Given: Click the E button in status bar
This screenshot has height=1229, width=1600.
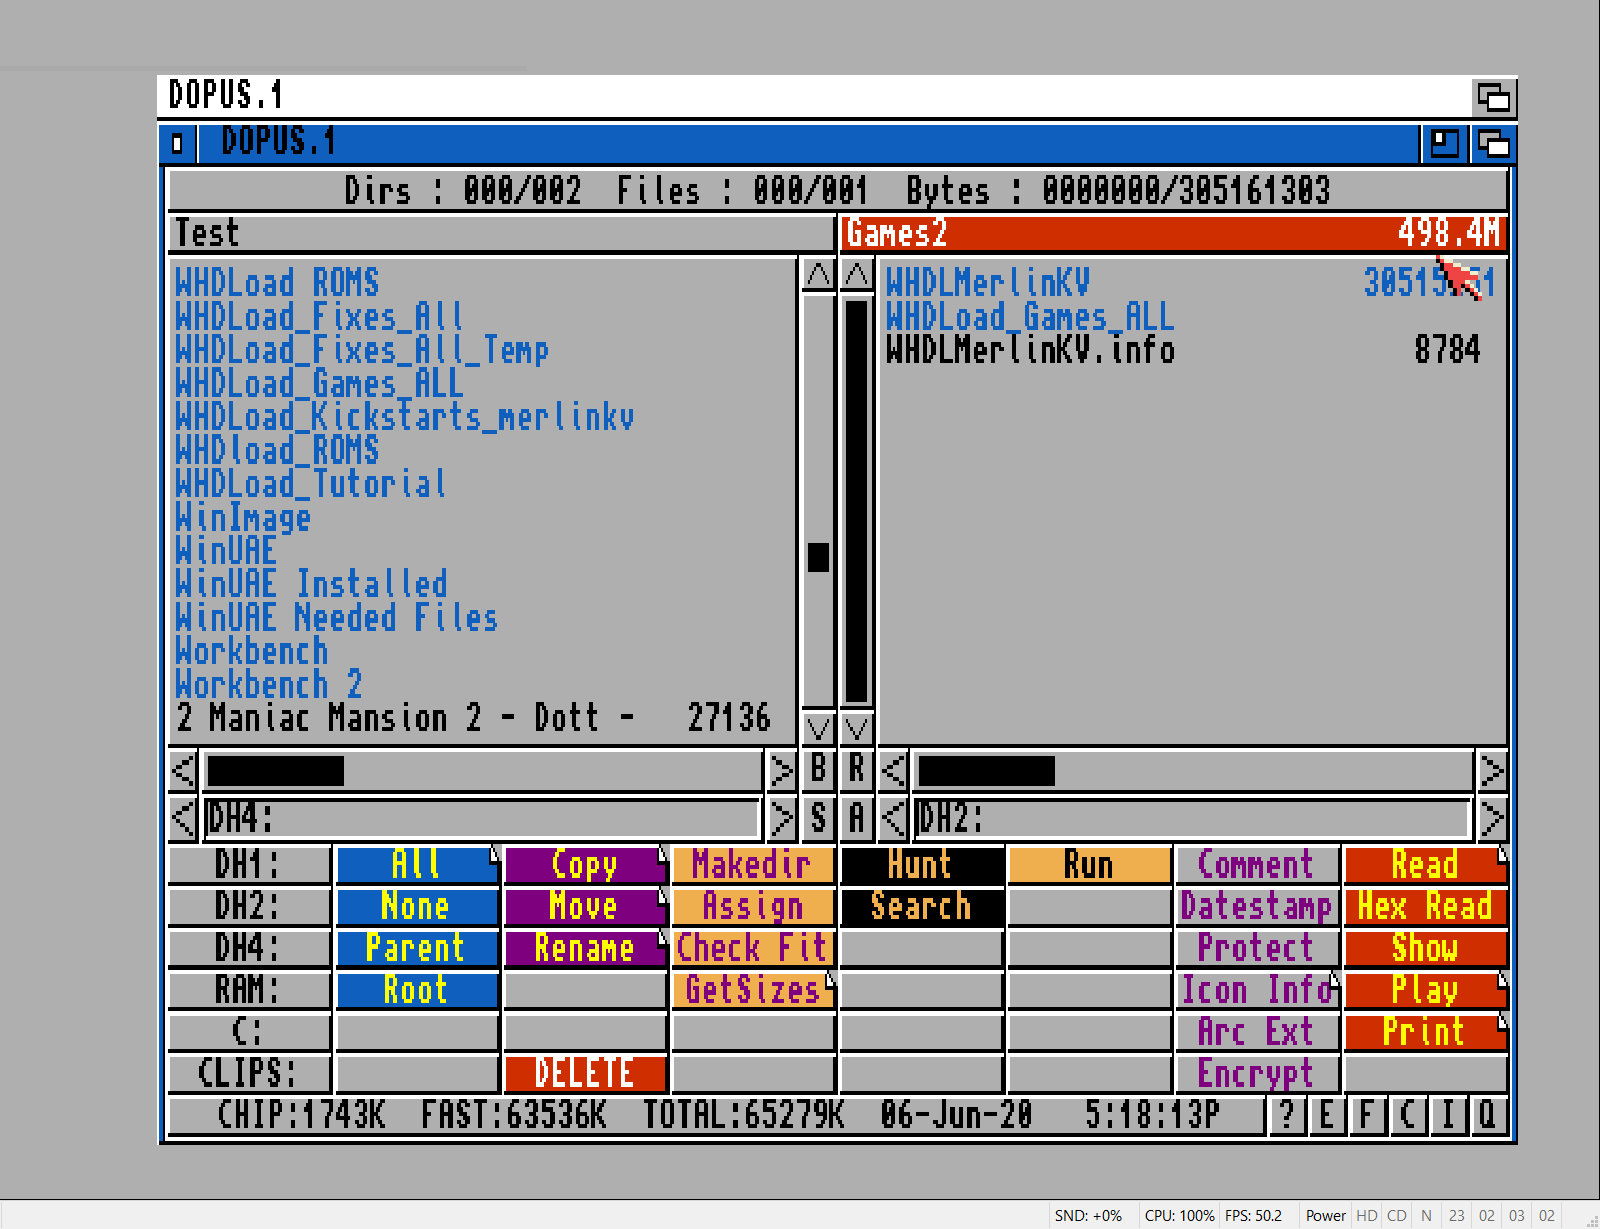Looking at the screenshot, I should click(x=1327, y=1114).
